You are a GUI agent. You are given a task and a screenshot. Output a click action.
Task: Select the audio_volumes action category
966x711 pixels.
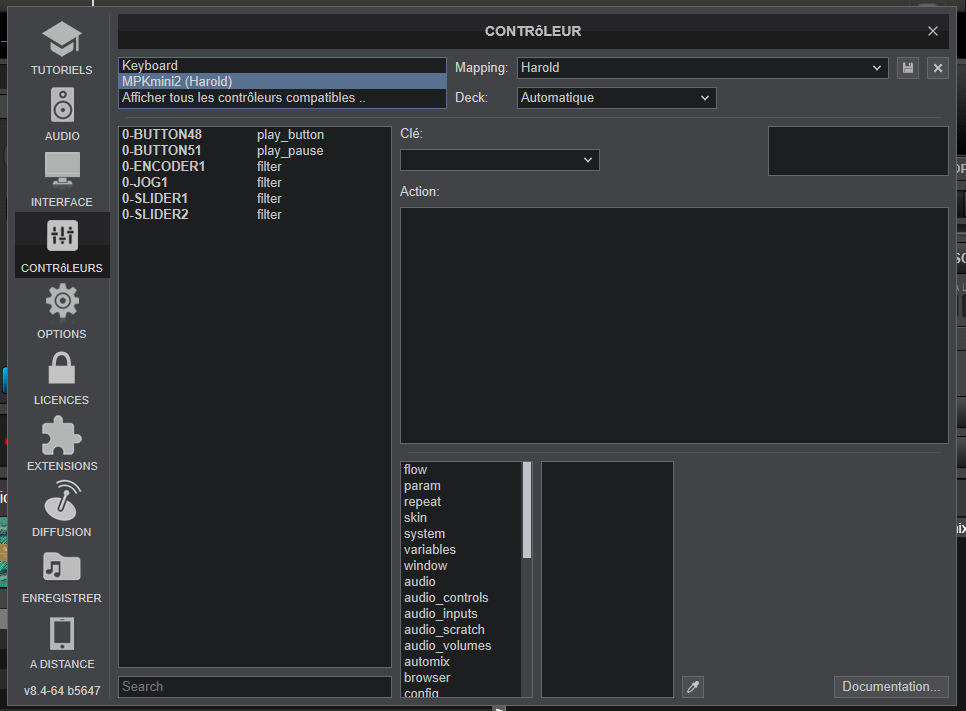[461, 646]
